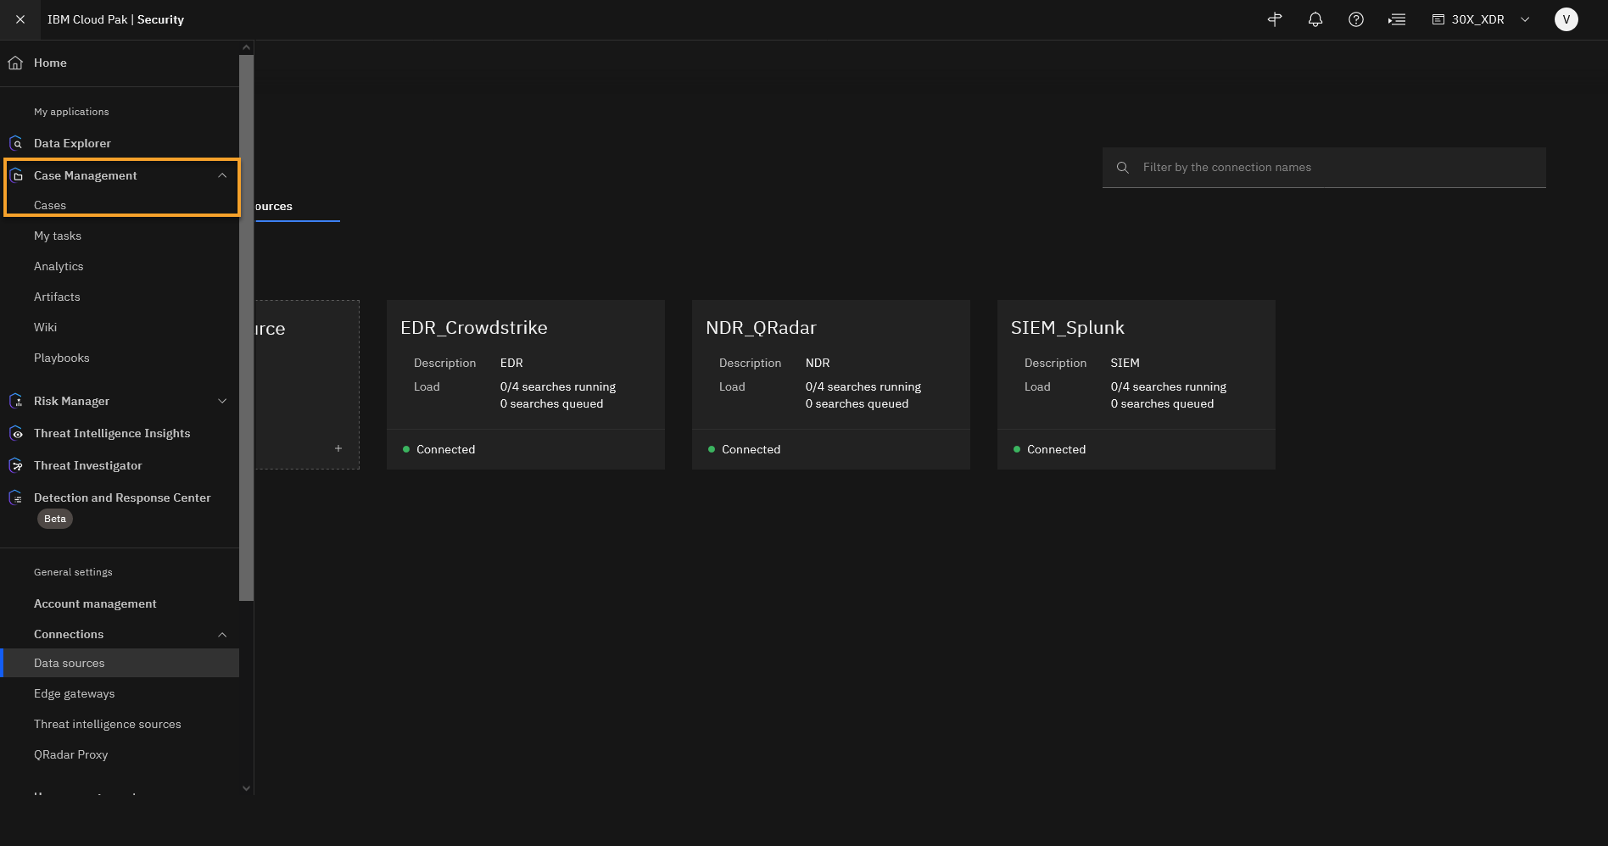Go to Home in the navigation
This screenshot has width=1608, height=846.
[50, 63]
